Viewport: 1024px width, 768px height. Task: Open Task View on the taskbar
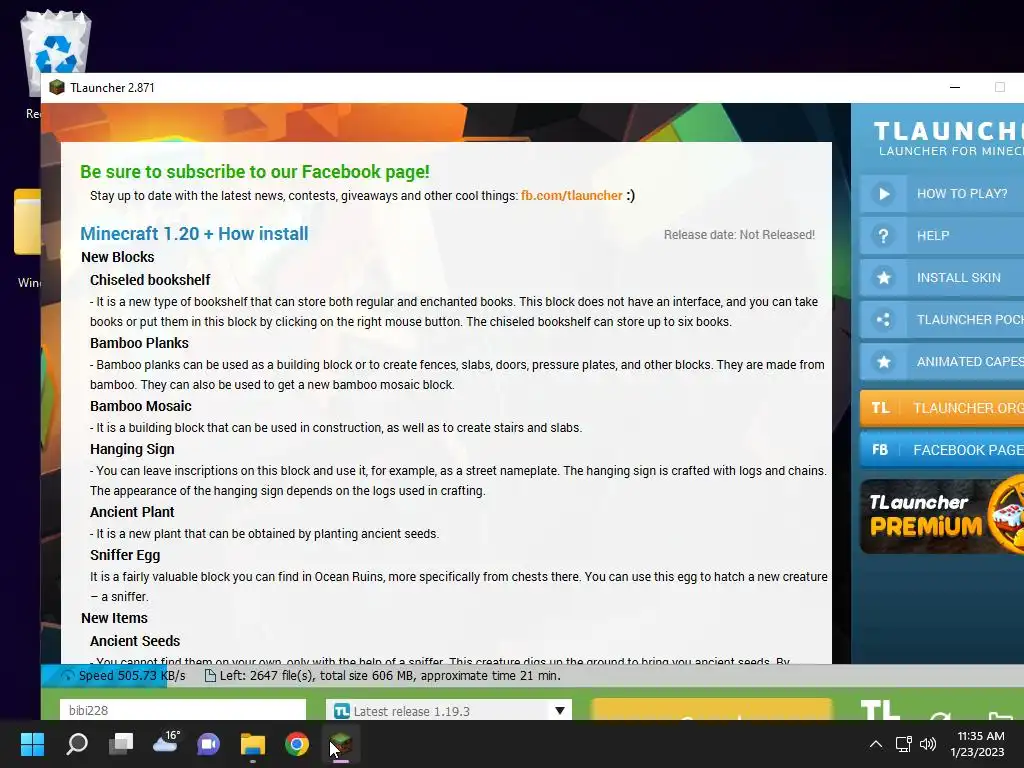pos(121,744)
